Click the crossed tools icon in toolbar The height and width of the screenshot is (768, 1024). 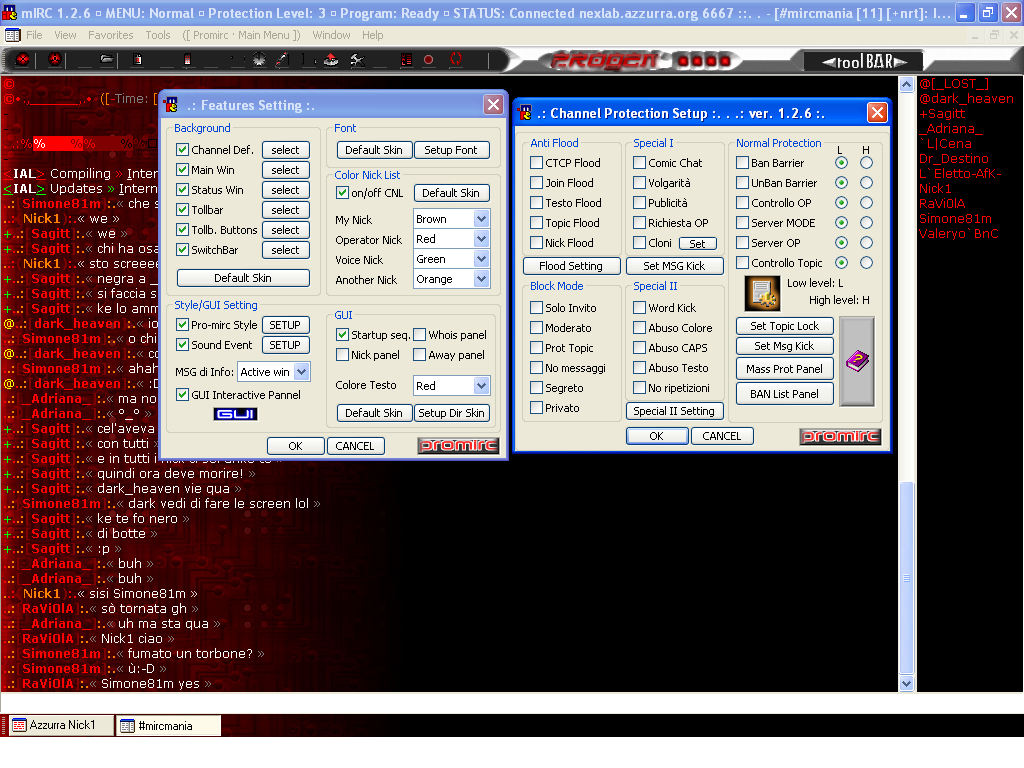[x=356, y=60]
